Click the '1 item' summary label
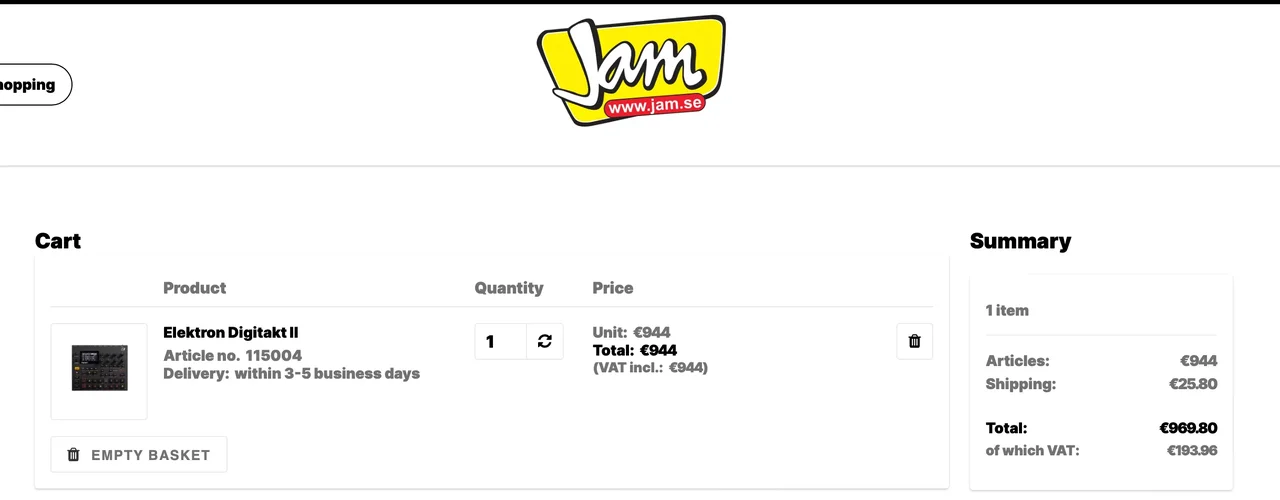The image size is (1280, 500). pyautogui.click(x=1007, y=310)
